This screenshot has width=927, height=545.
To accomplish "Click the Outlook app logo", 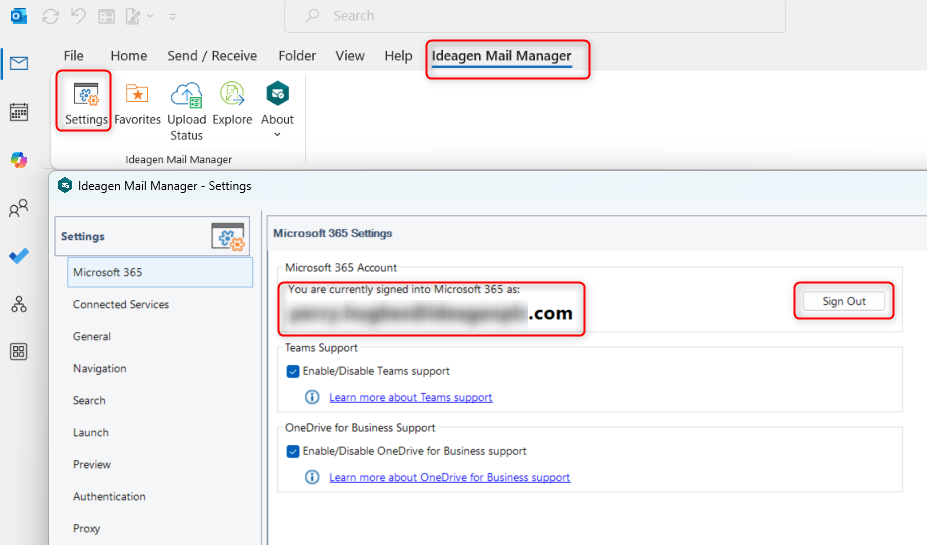I will 19,16.
